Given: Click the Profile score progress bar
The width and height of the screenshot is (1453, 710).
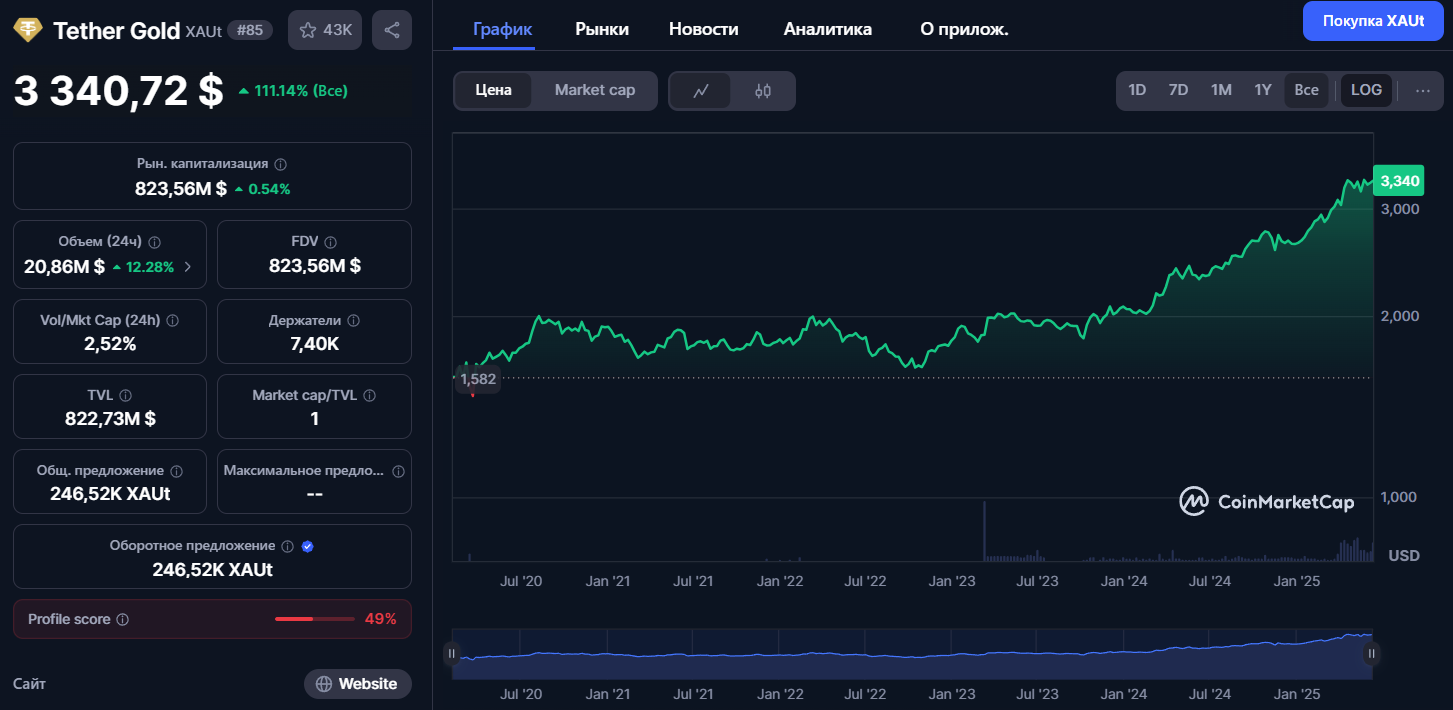Looking at the screenshot, I should 315,619.
